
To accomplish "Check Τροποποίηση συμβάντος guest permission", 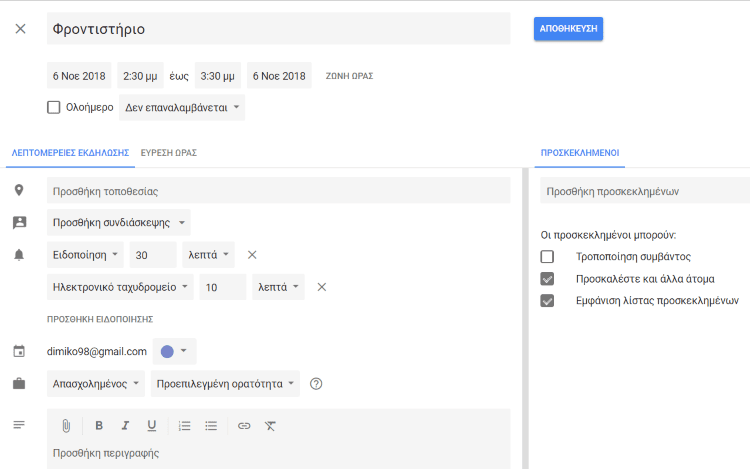I will pos(547,257).
